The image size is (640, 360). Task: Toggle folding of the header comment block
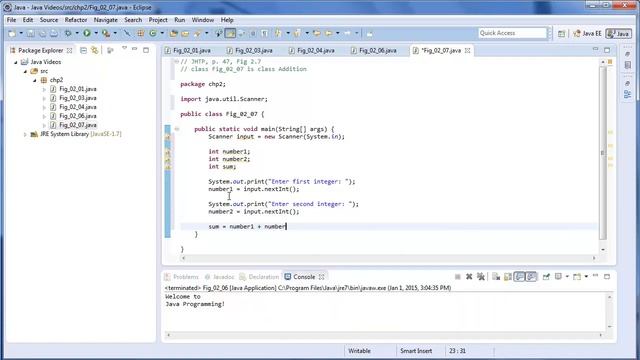[177, 62]
